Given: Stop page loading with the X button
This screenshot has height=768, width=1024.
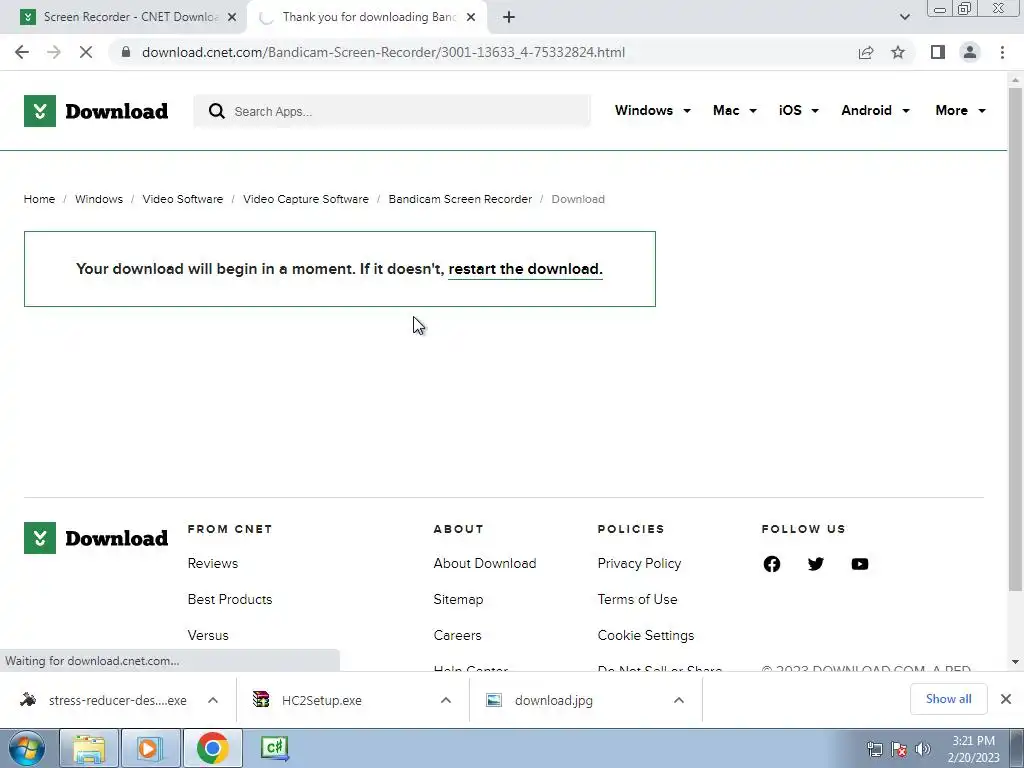Looking at the screenshot, I should coord(86,52).
